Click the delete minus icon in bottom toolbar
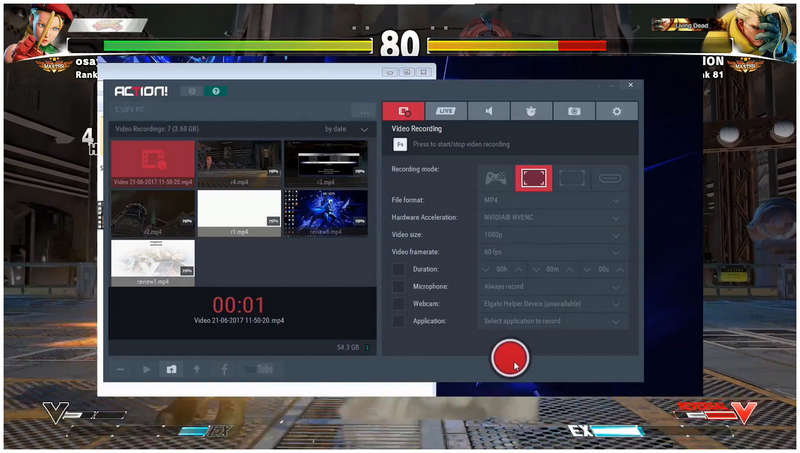The image size is (800, 453). click(x=120, y=369)
